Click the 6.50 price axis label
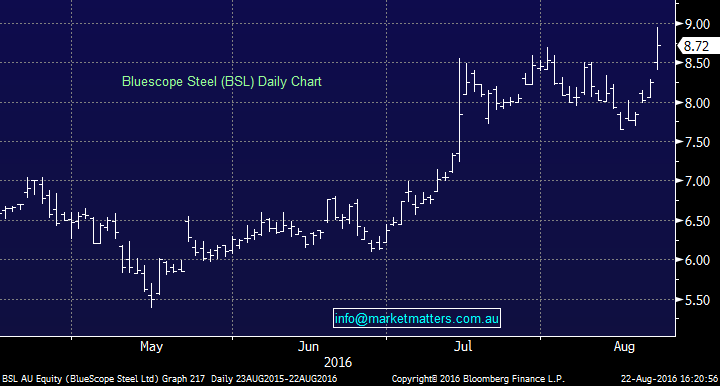The image size is (720, 386). 697,221
